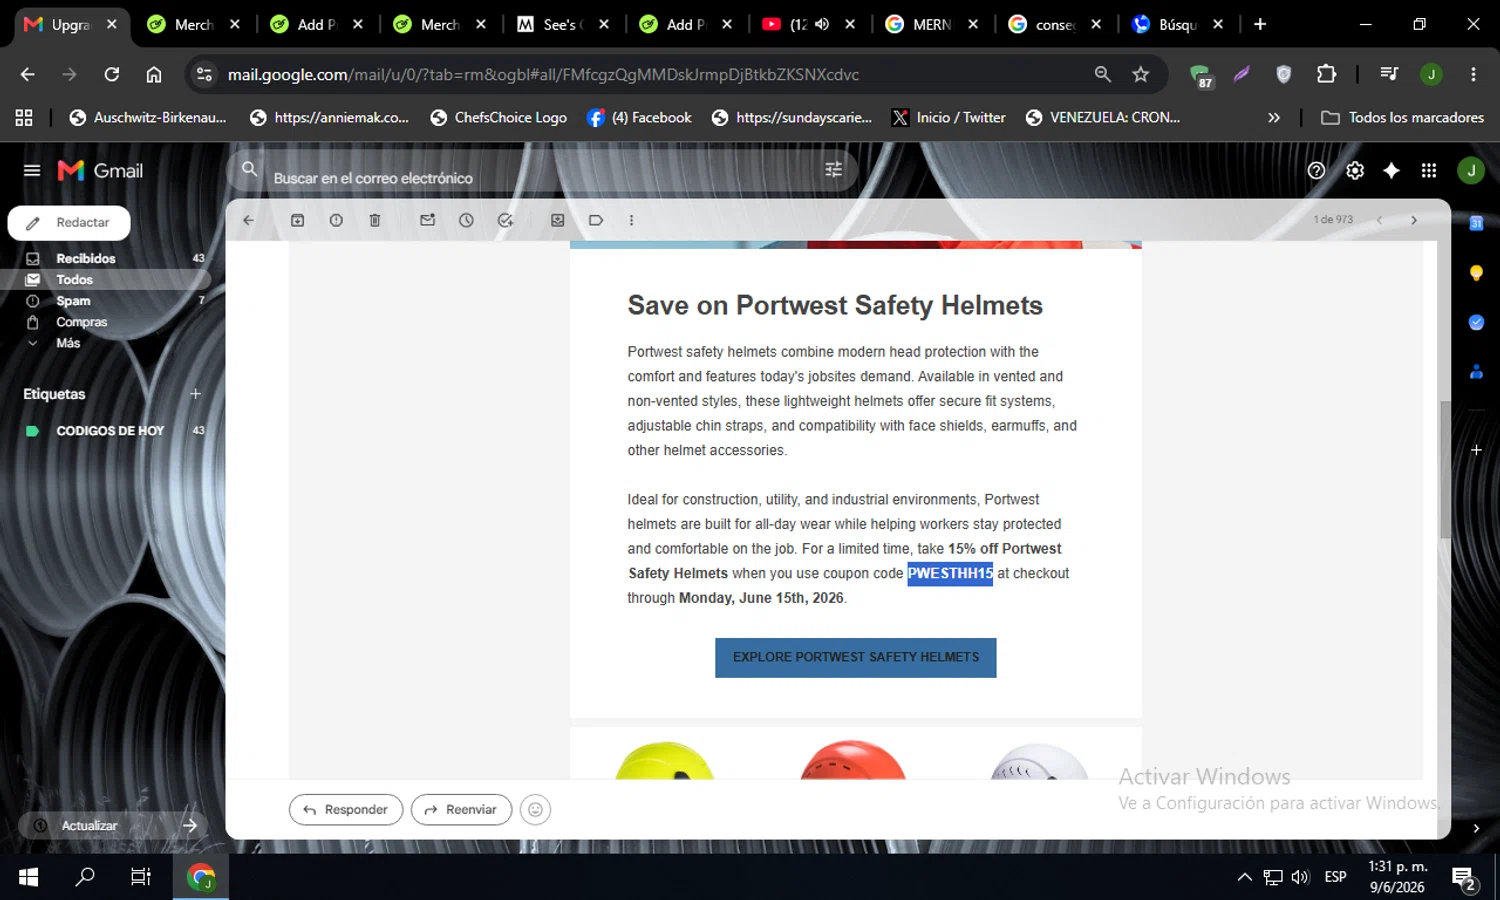Screen dimensions: 1500x900
Task: Open the Labels tag icon in toolbar
Action: click(596, 220)
